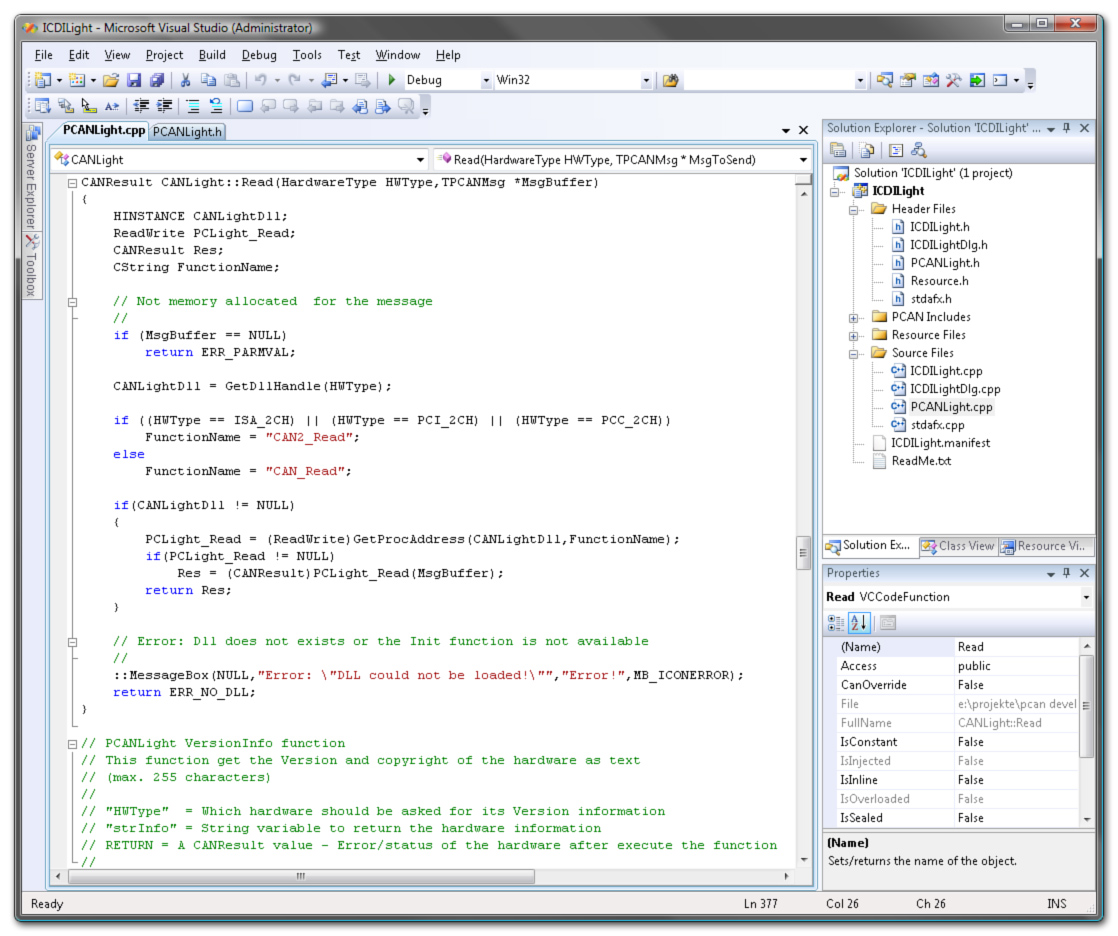The height and width of the screenshot is (936, 1118).
Task: Click the Save All icon
Action: point(157,81)
